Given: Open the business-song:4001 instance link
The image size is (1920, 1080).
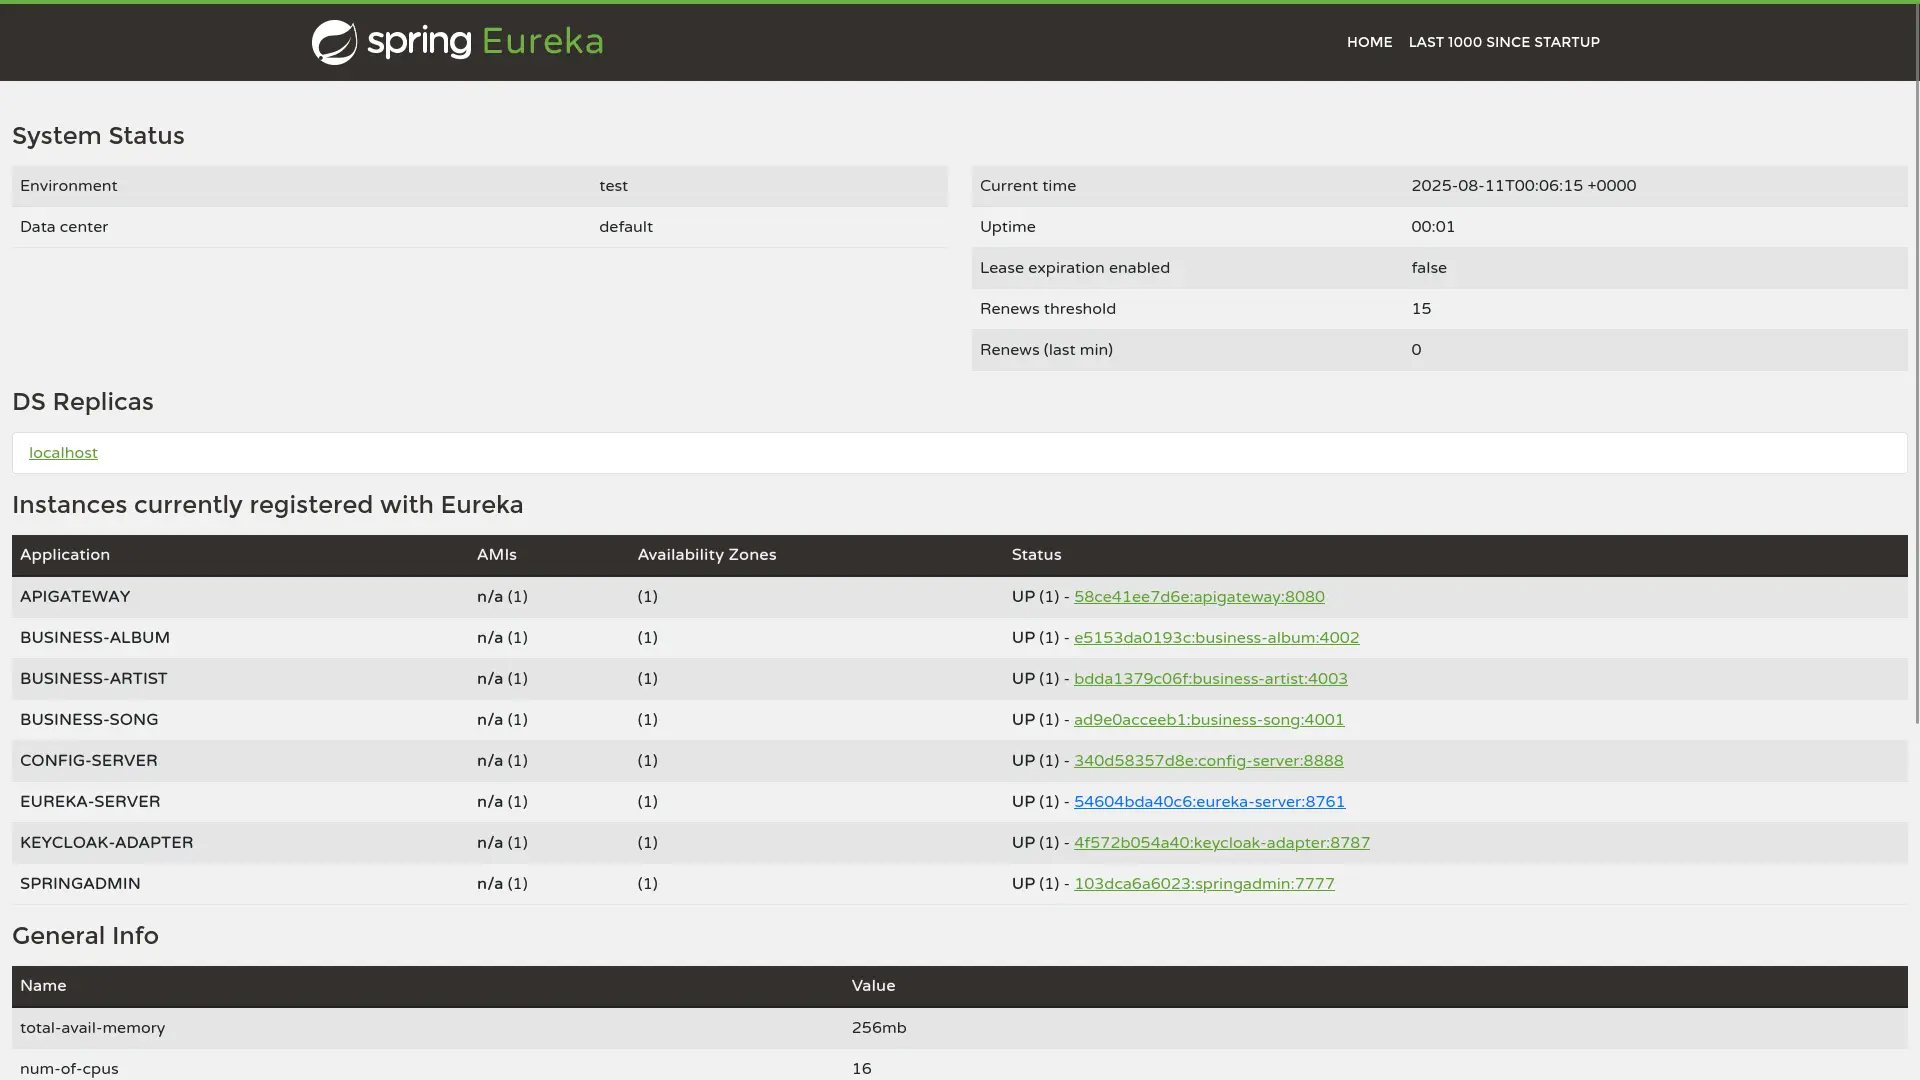Looking at the screenshot, I should pyautogui.click(x=1209, y=720).
